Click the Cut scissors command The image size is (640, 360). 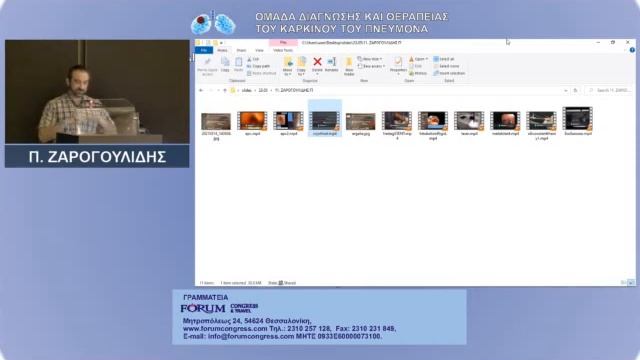[253, 60]
